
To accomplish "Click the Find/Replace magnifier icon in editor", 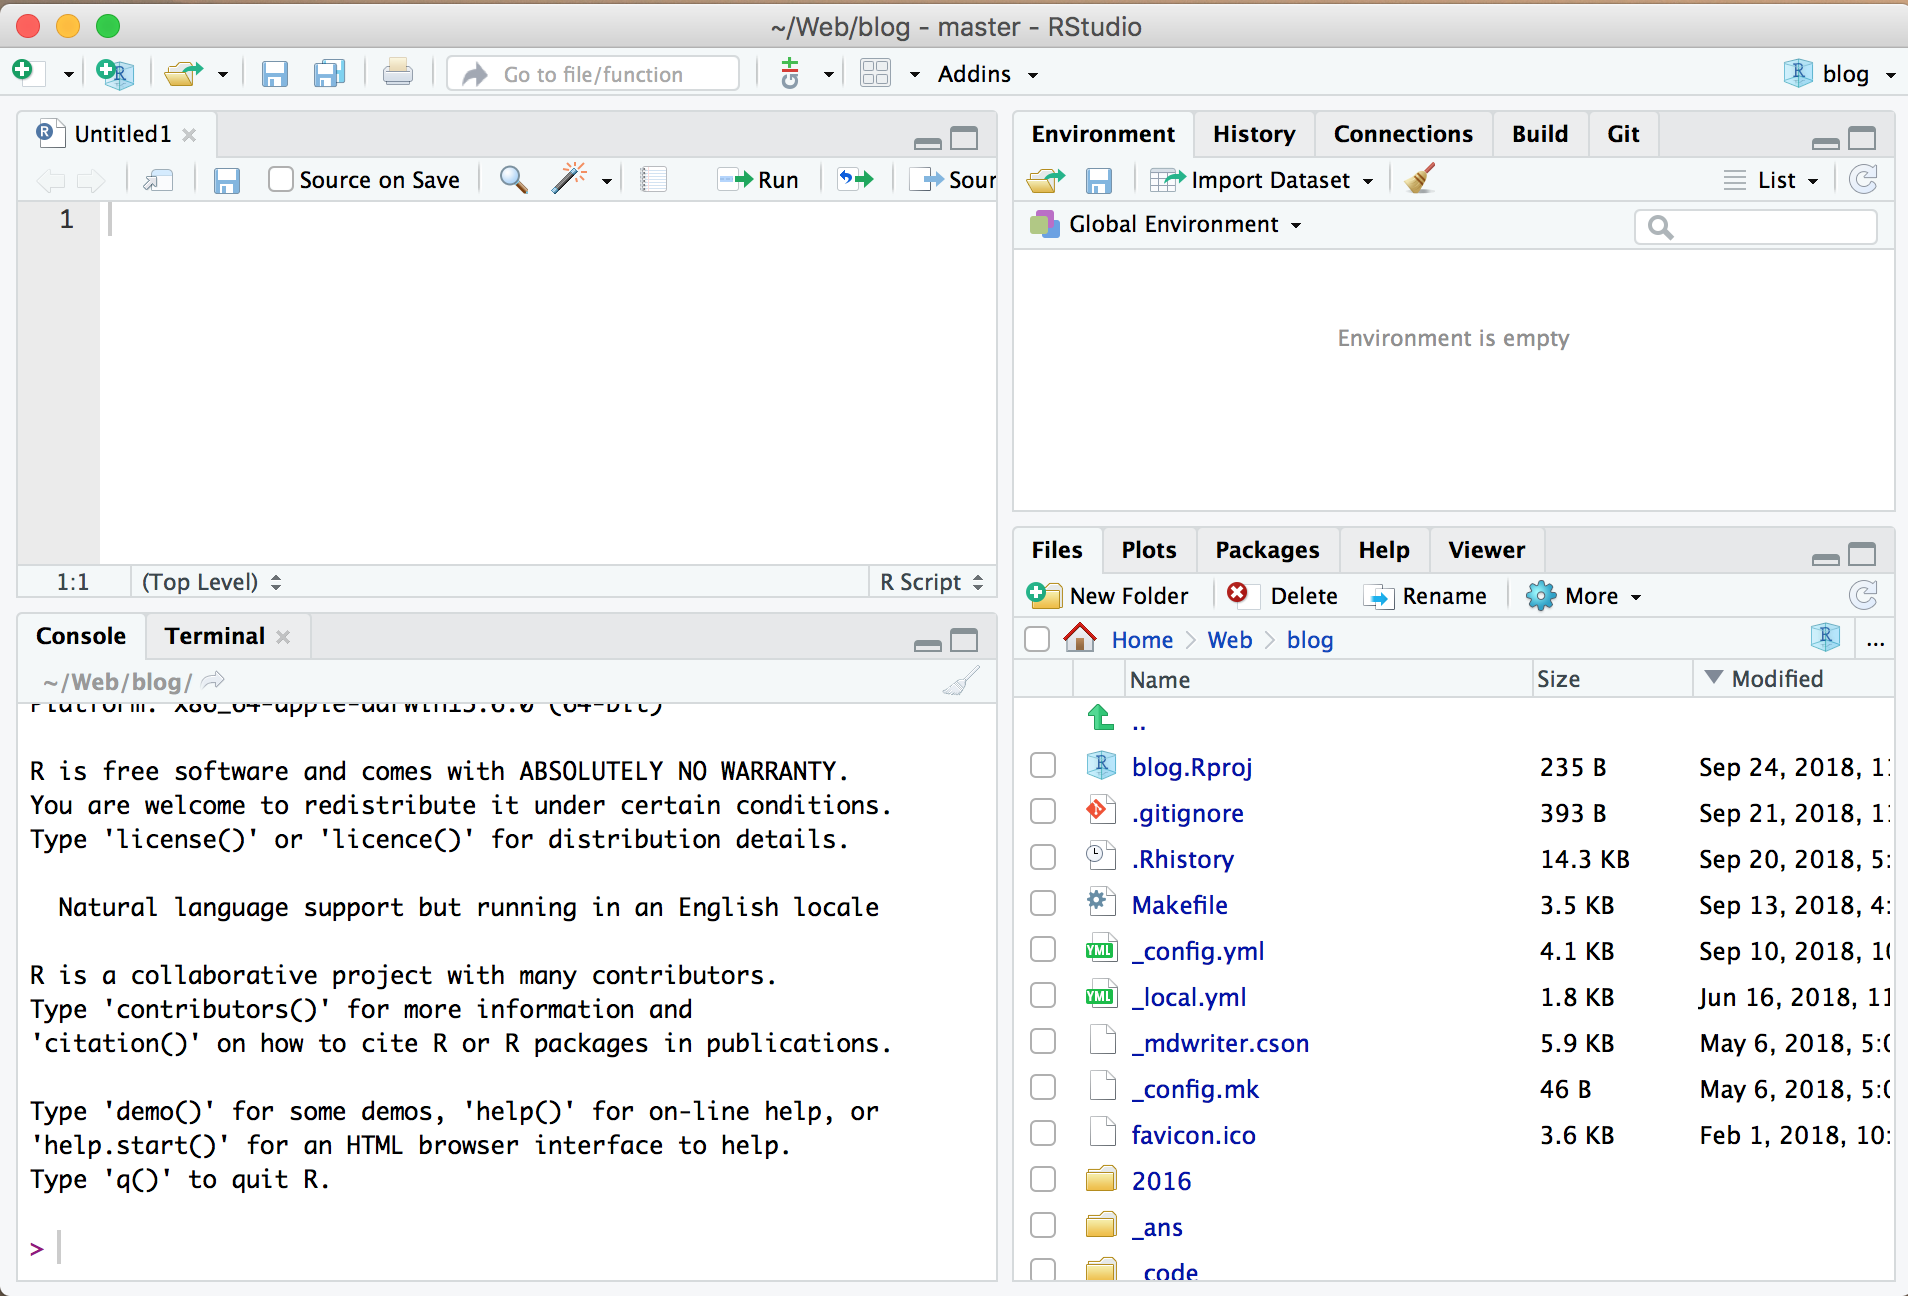I will pyautogui.click(x=514, y=180).
